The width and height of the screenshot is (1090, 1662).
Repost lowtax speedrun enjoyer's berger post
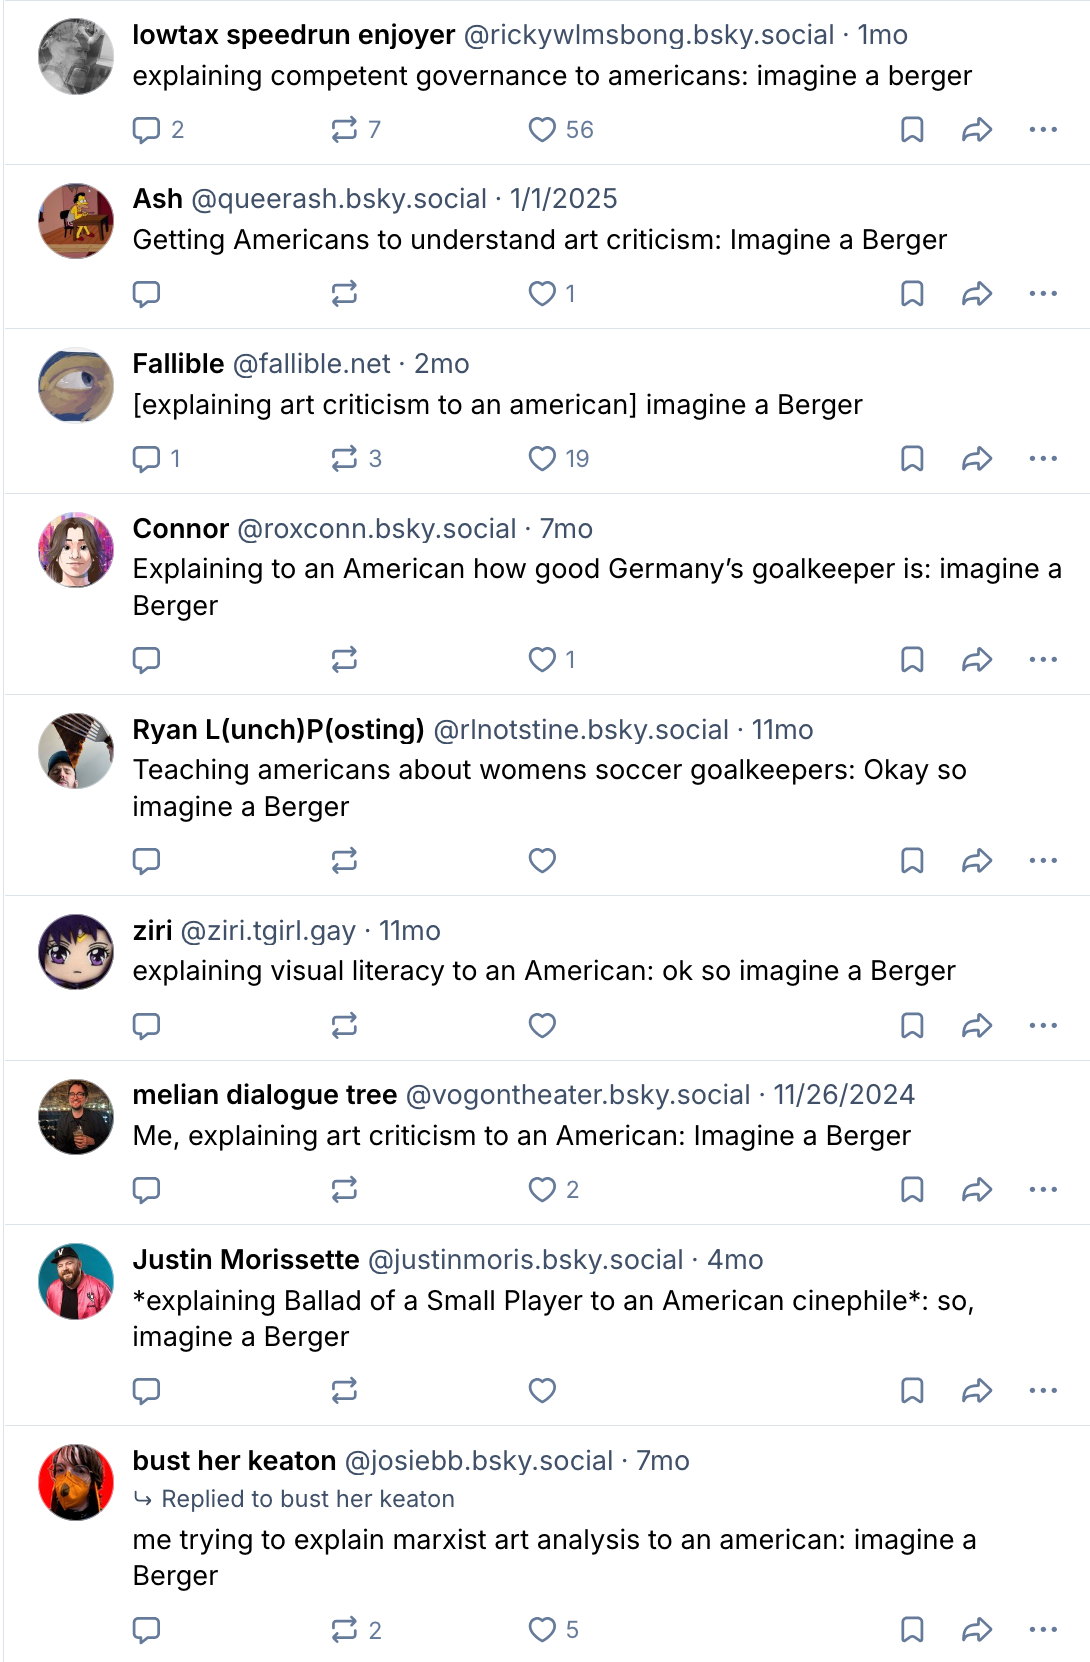coord(344,130)
